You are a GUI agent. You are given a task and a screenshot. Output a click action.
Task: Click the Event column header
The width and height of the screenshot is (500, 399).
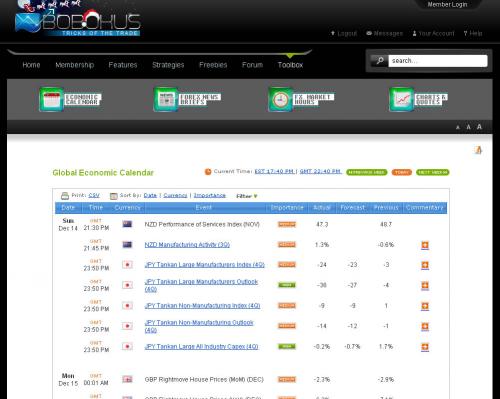(204, 208)
